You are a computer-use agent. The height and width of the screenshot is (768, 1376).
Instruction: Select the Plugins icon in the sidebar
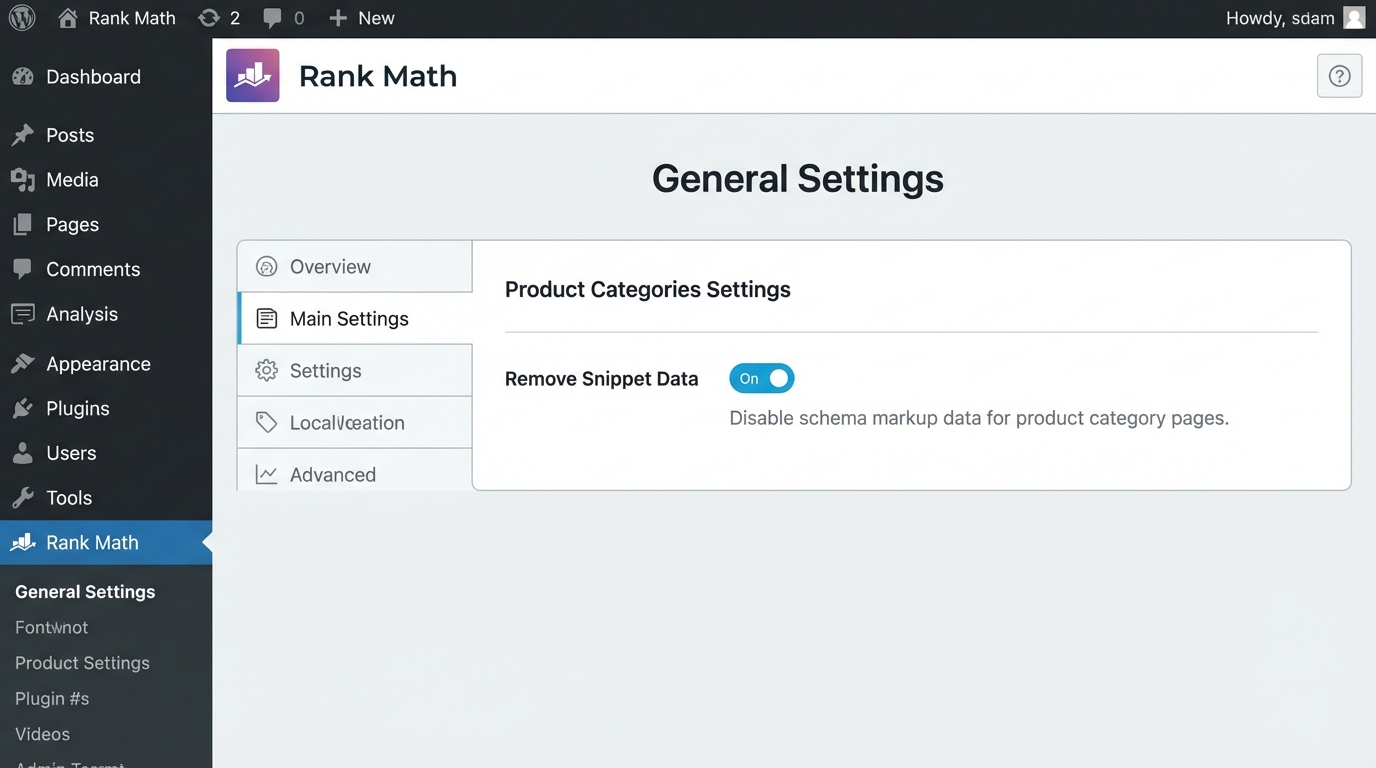tap(22, 408)
